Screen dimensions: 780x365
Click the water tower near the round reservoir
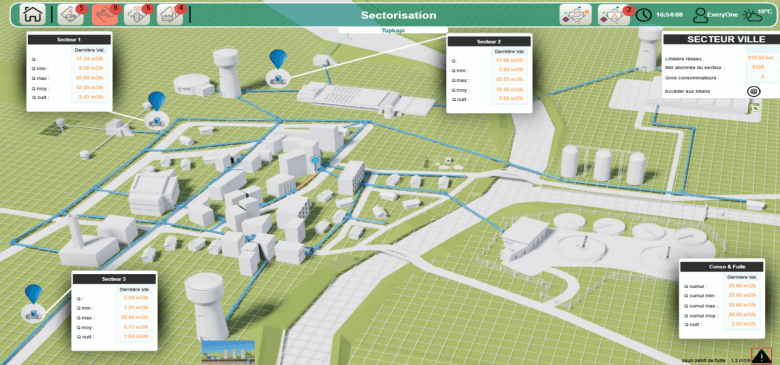tap(228, 72)
